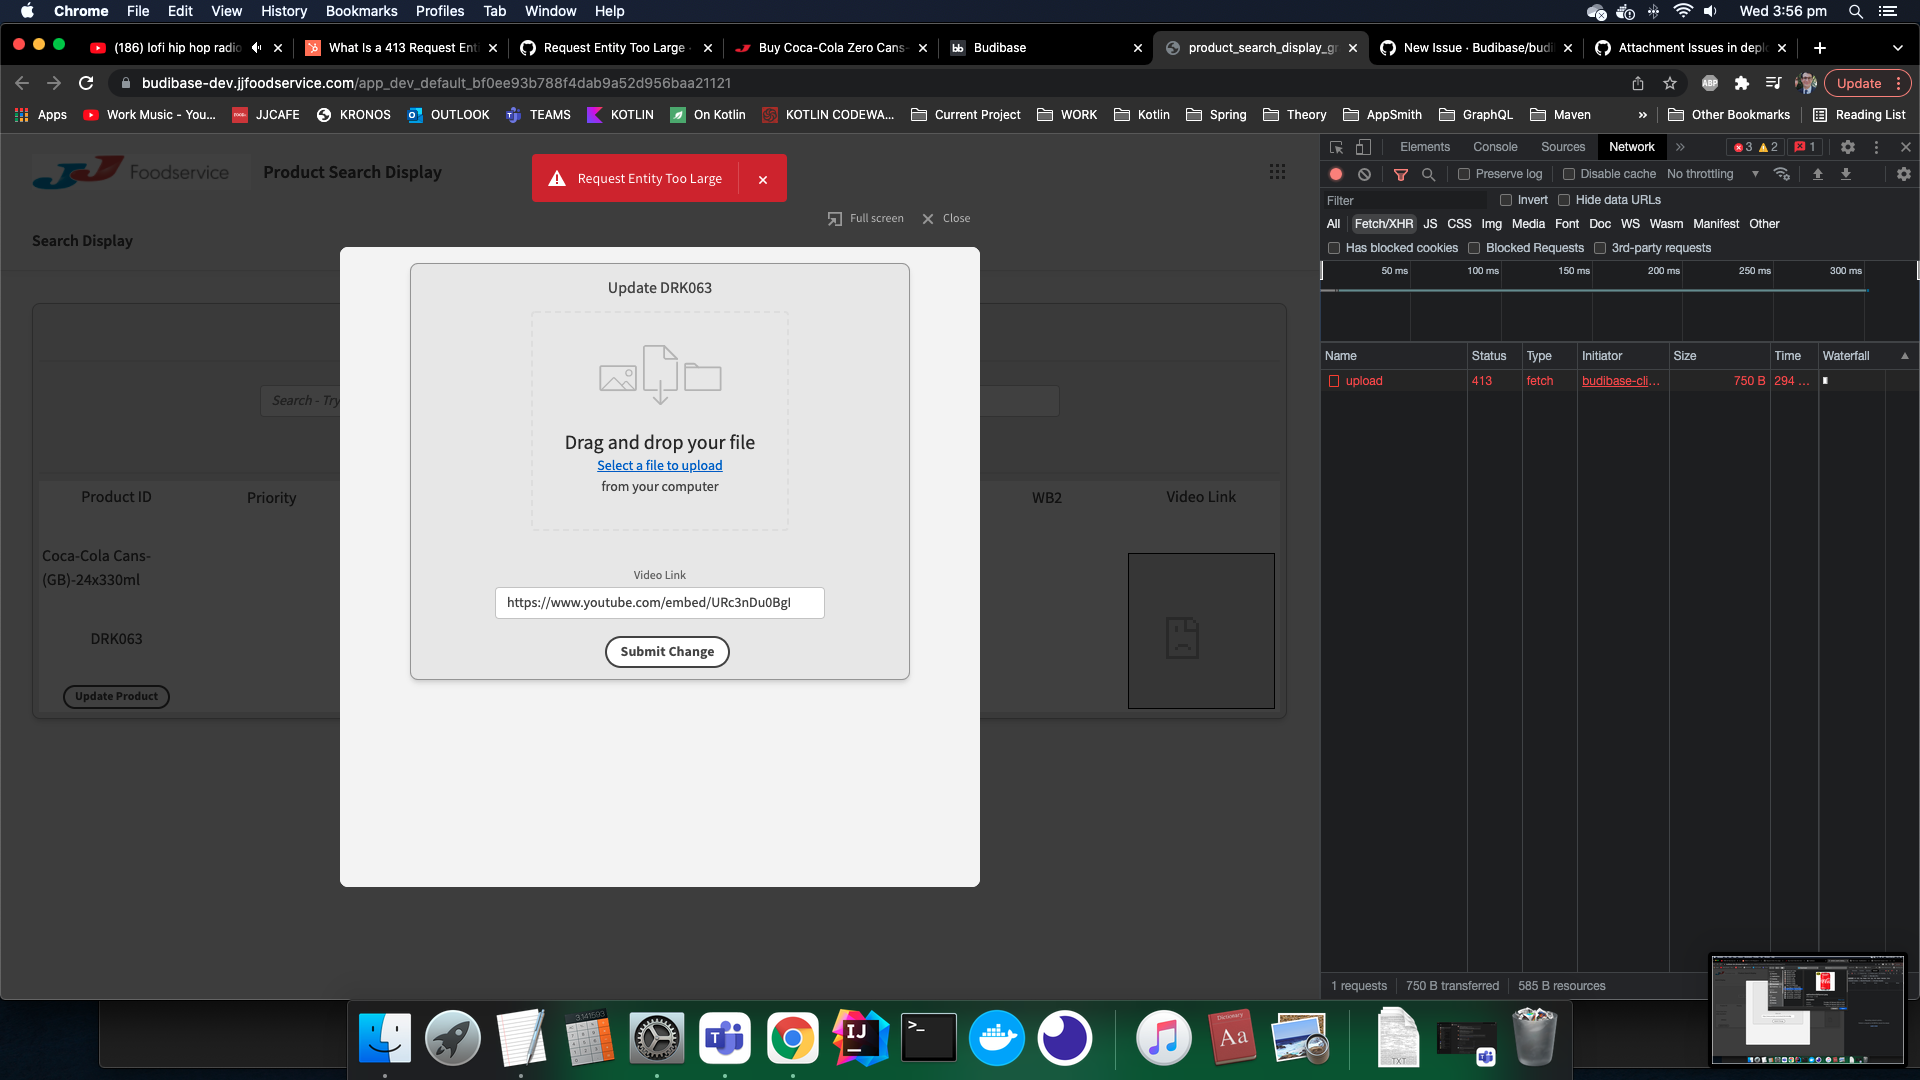The height and width of the screenshot is (1080, 1920).
Task: Open Chrome Update menu dots
Action: [x=1898, y=84]
